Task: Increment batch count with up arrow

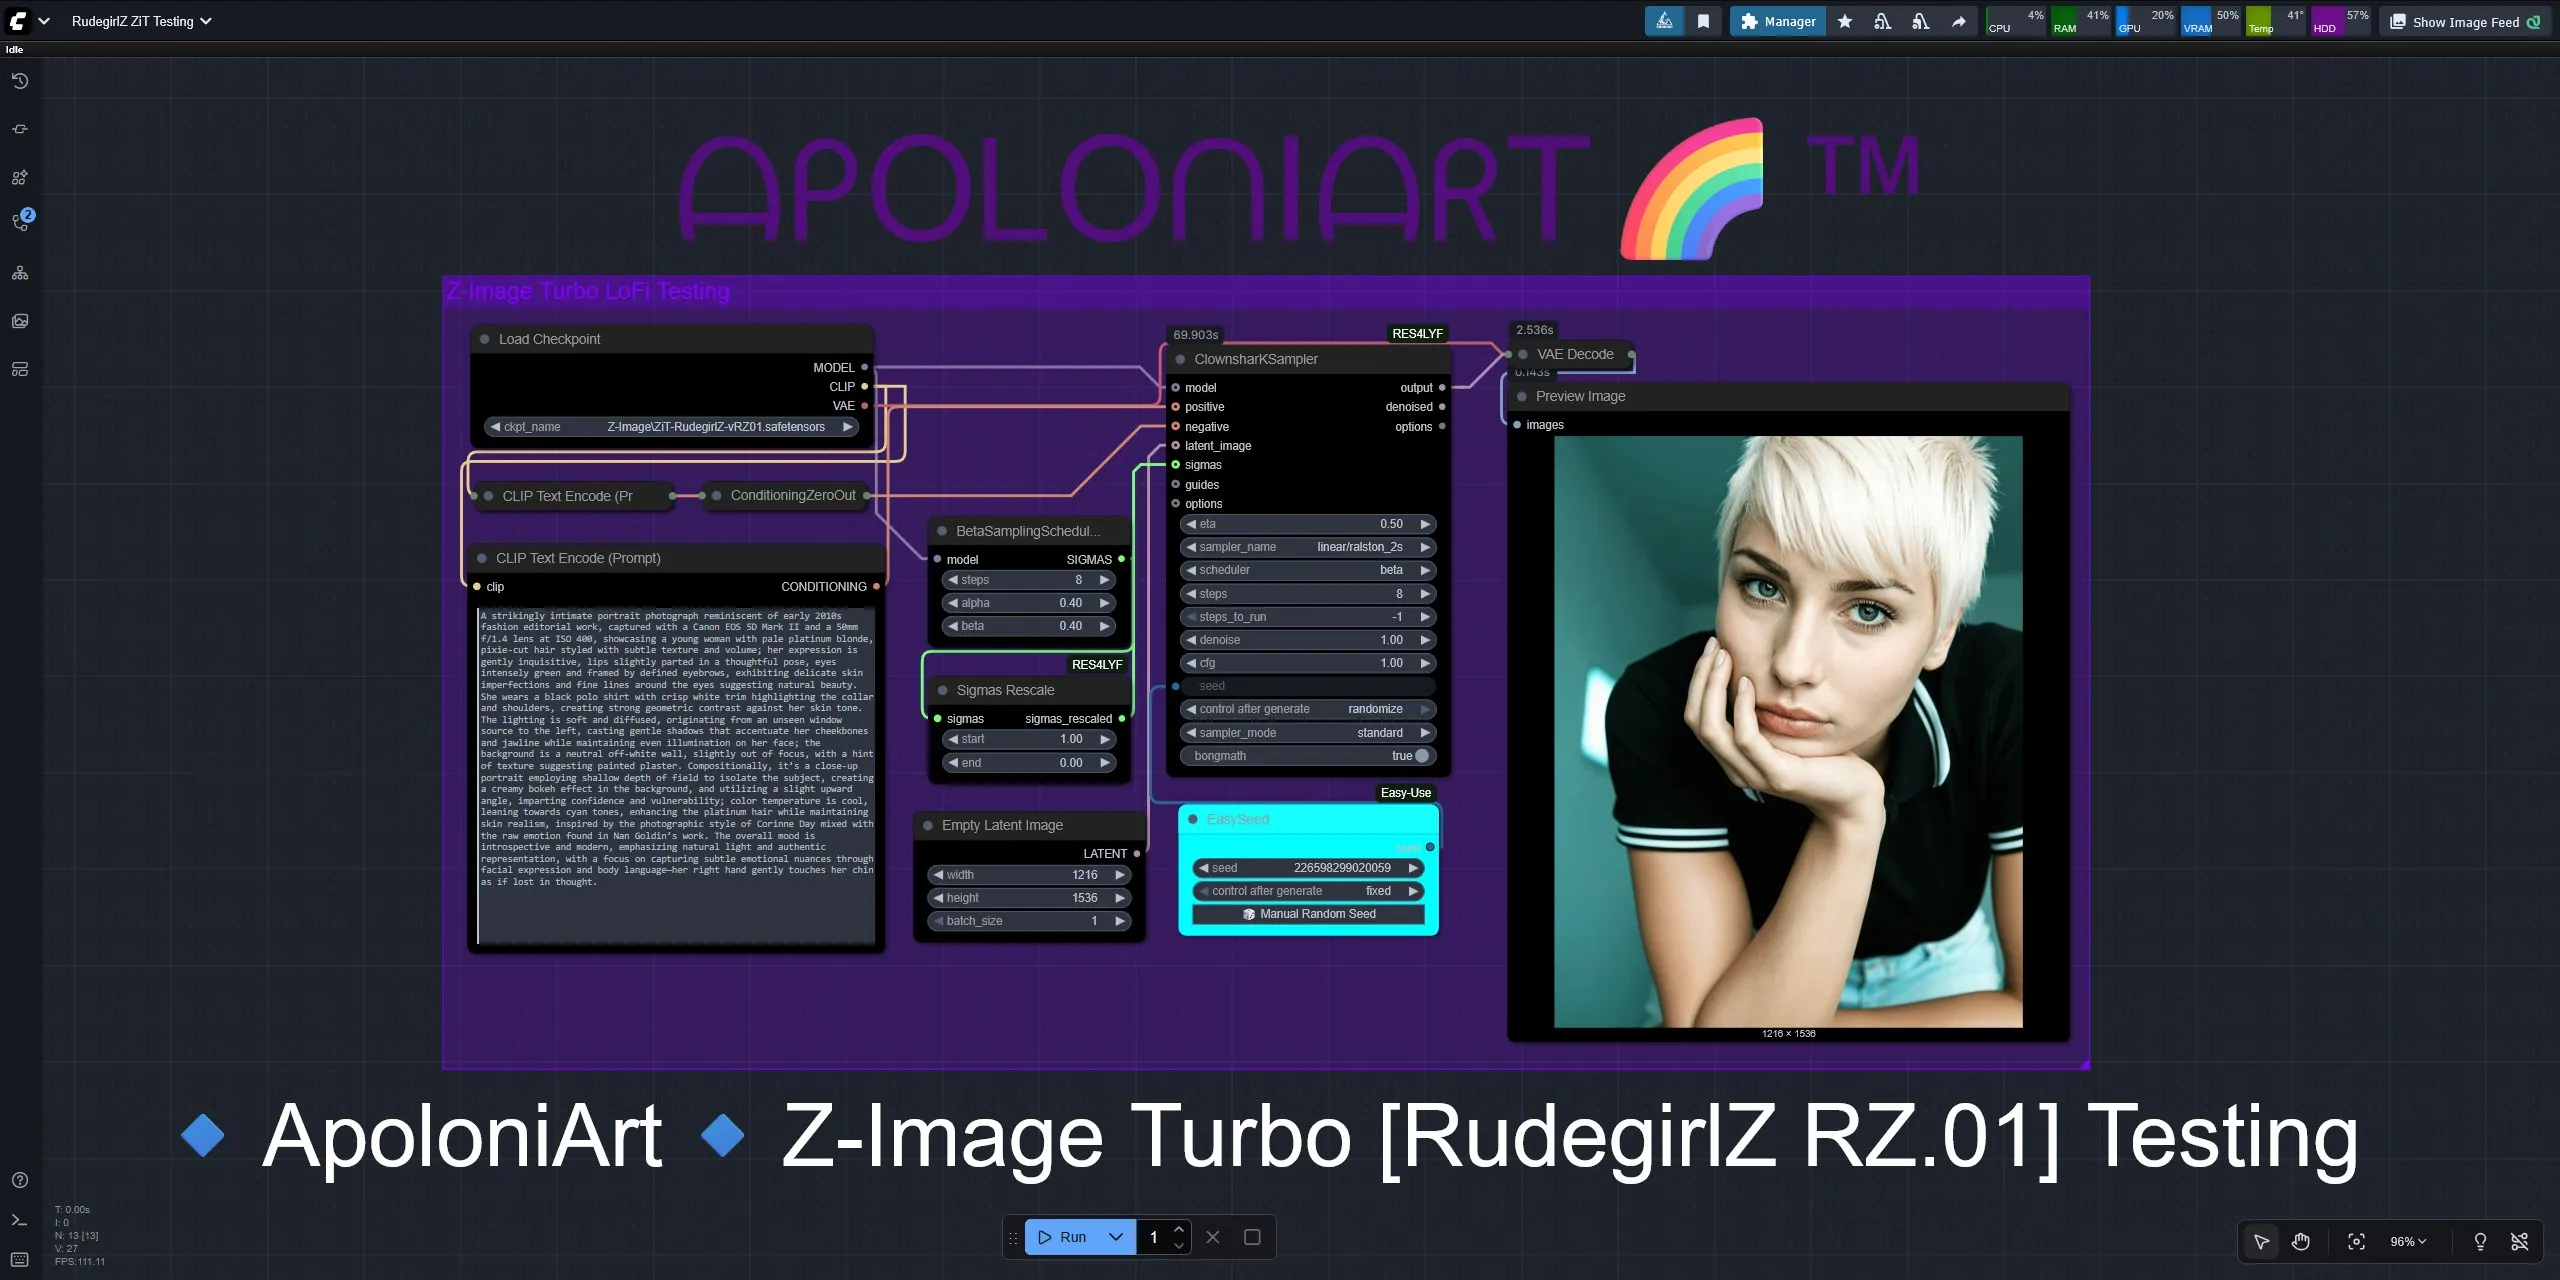Action: 1179,1229
